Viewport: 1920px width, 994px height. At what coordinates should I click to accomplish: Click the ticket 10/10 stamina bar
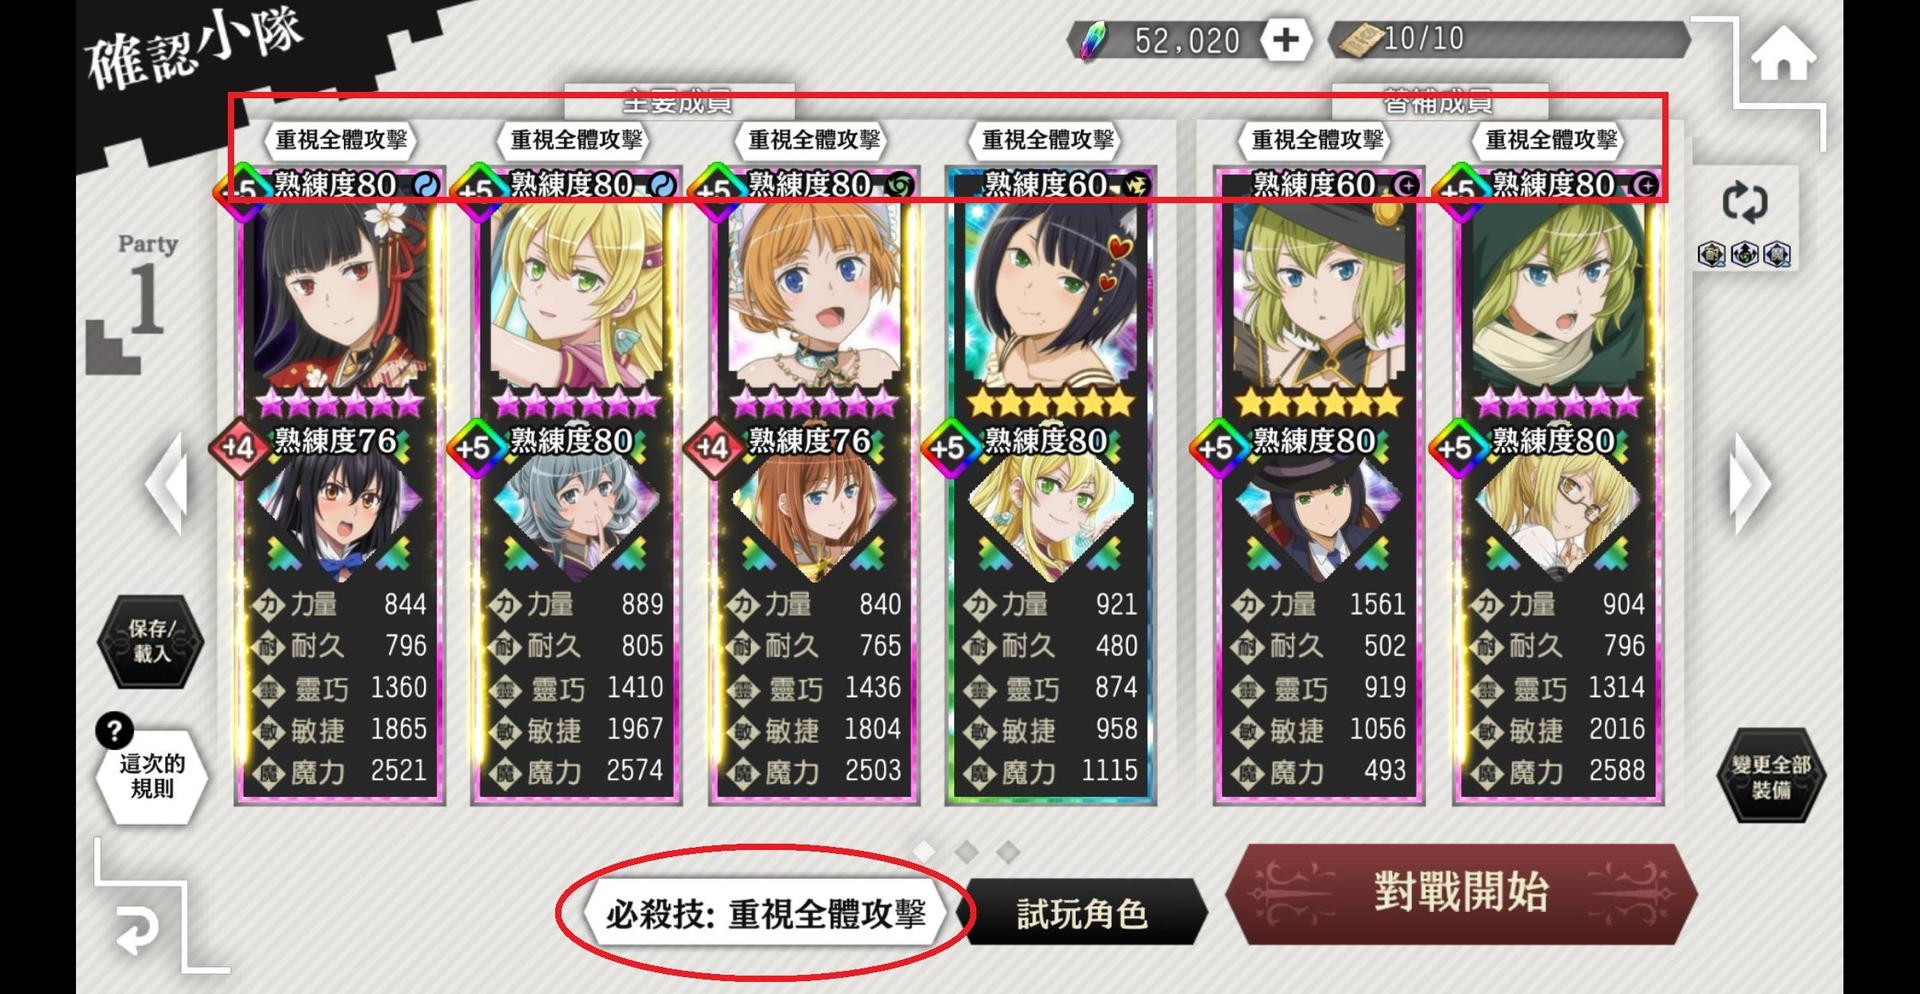tap(1510, 40)
